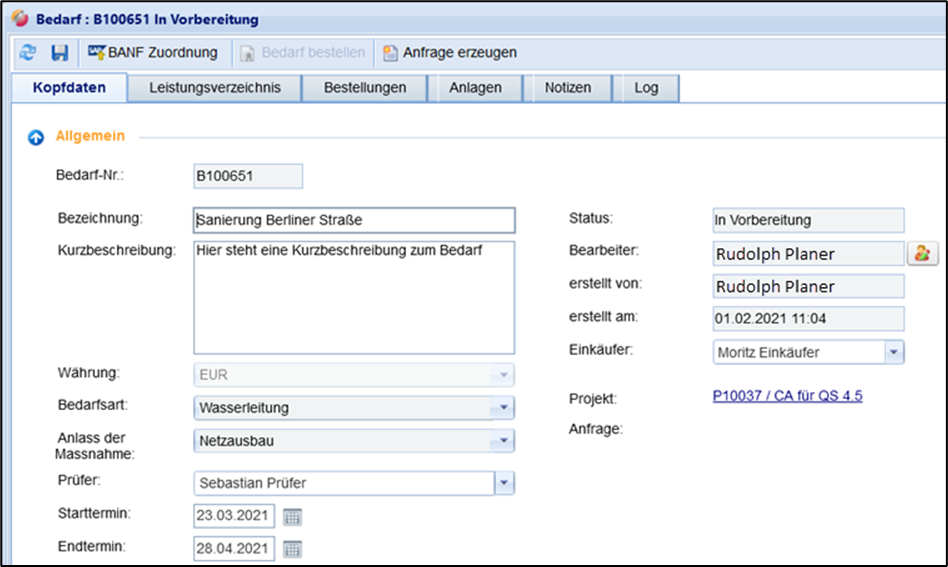Expand the Einkäufer dropdown

click(894, 352)
